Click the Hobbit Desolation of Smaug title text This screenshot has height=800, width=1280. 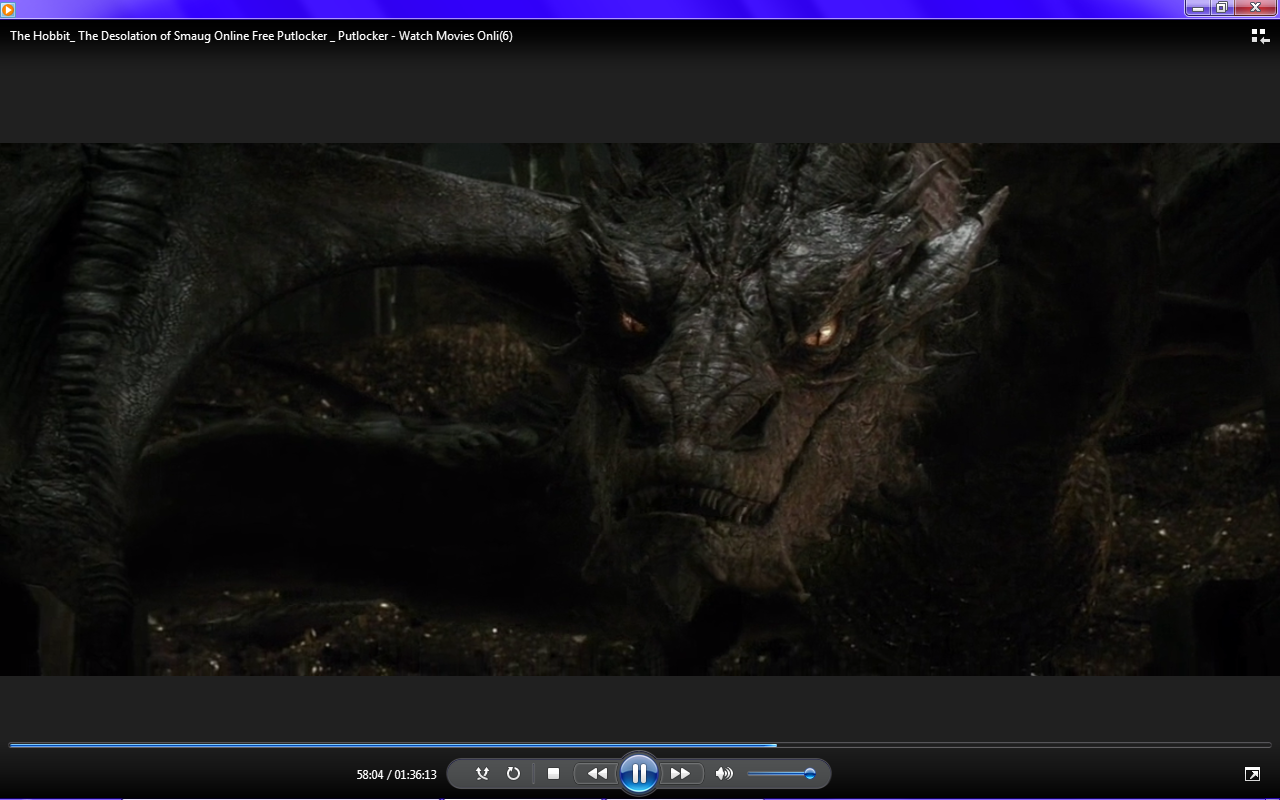click(x=261, y=36)
